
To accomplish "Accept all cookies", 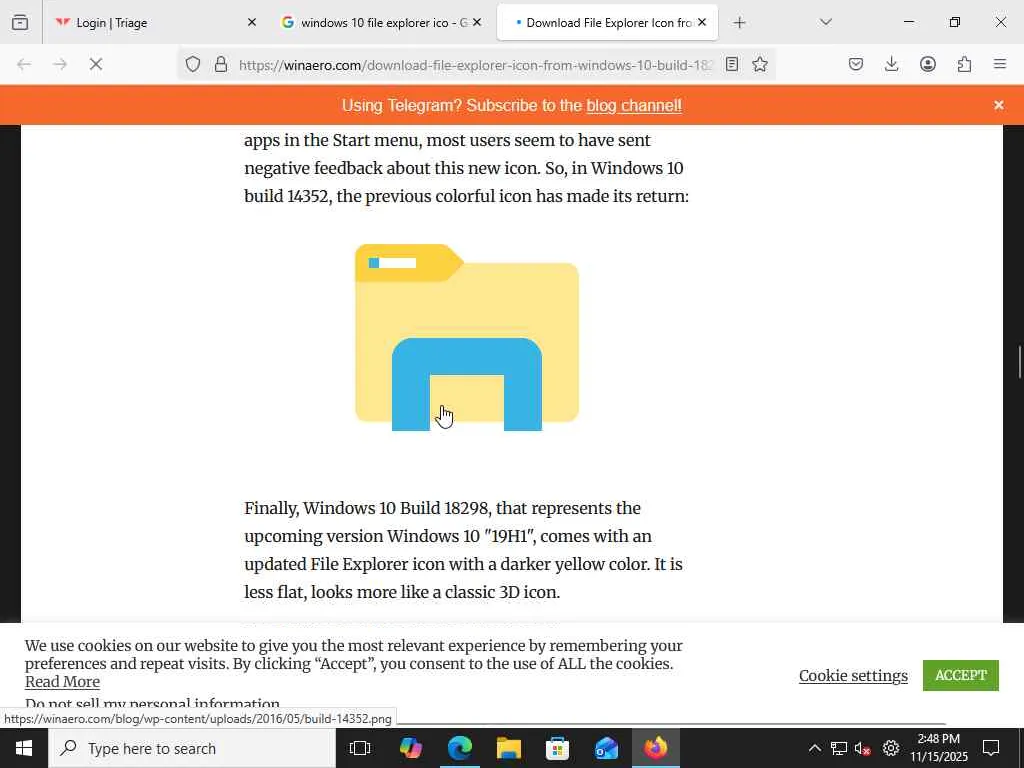I will pyautogui.click(x=961, y=675).
